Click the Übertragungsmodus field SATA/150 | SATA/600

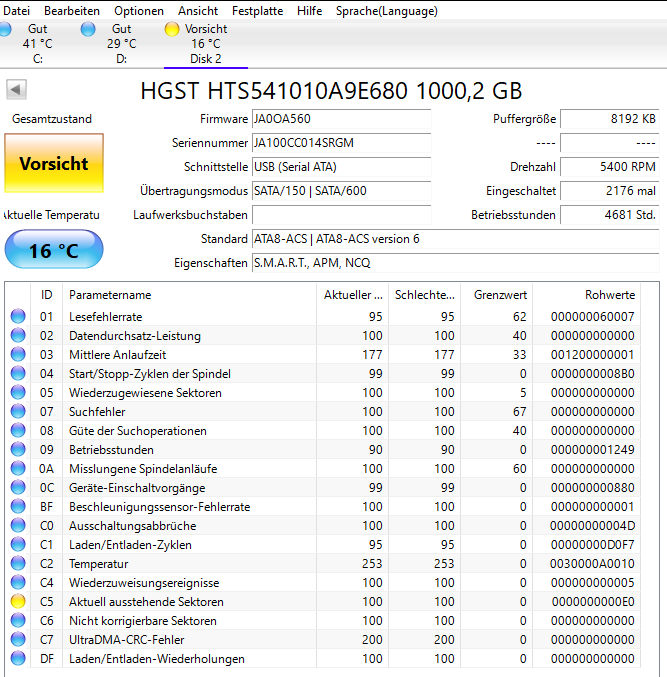point(341,191)
